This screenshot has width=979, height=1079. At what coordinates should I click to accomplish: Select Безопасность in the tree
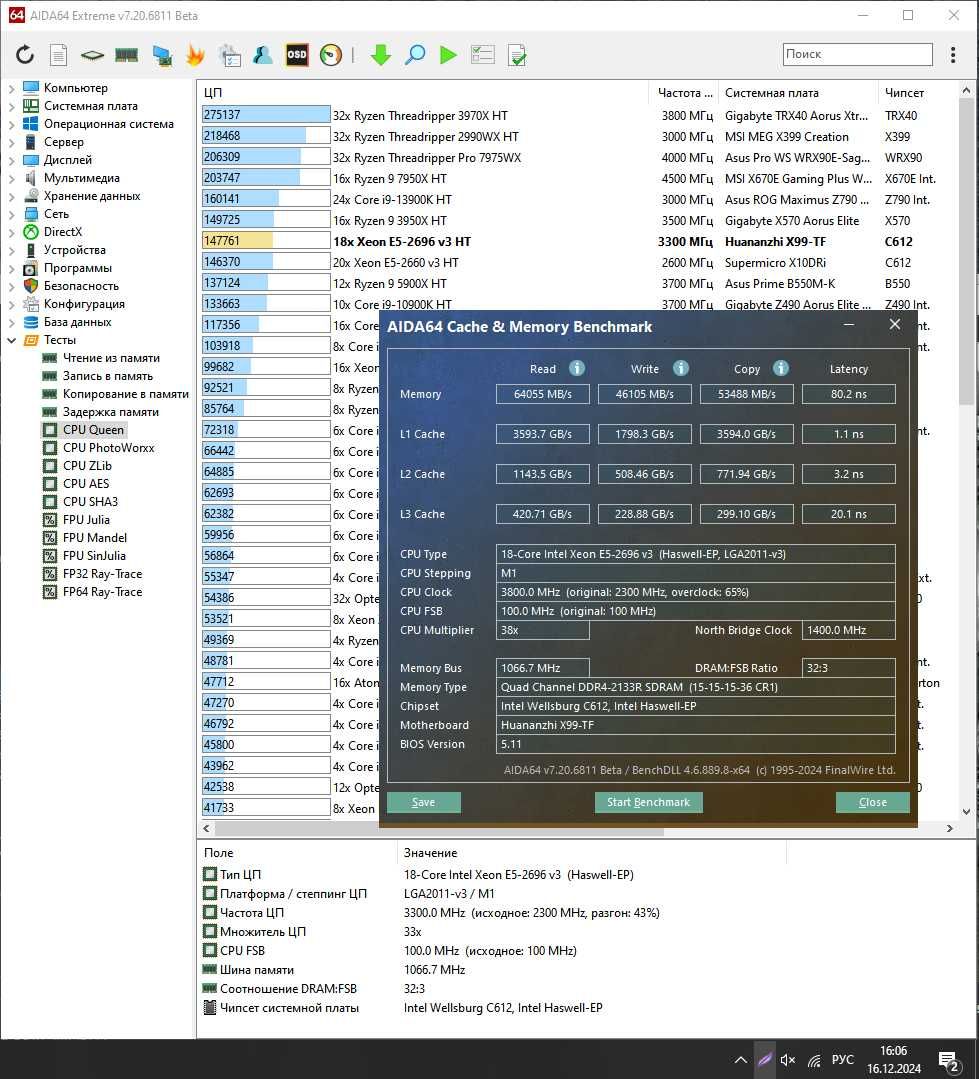point(81,286)
